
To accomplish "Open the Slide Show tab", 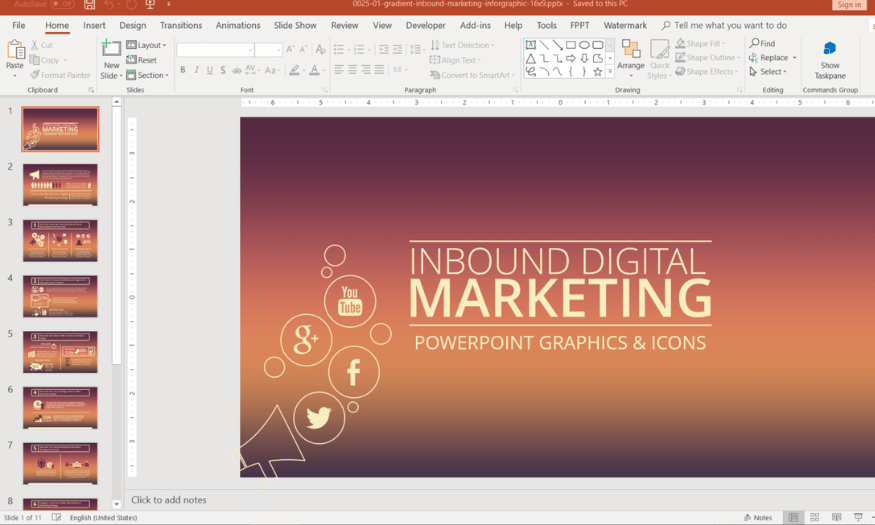I will point(295,25).
